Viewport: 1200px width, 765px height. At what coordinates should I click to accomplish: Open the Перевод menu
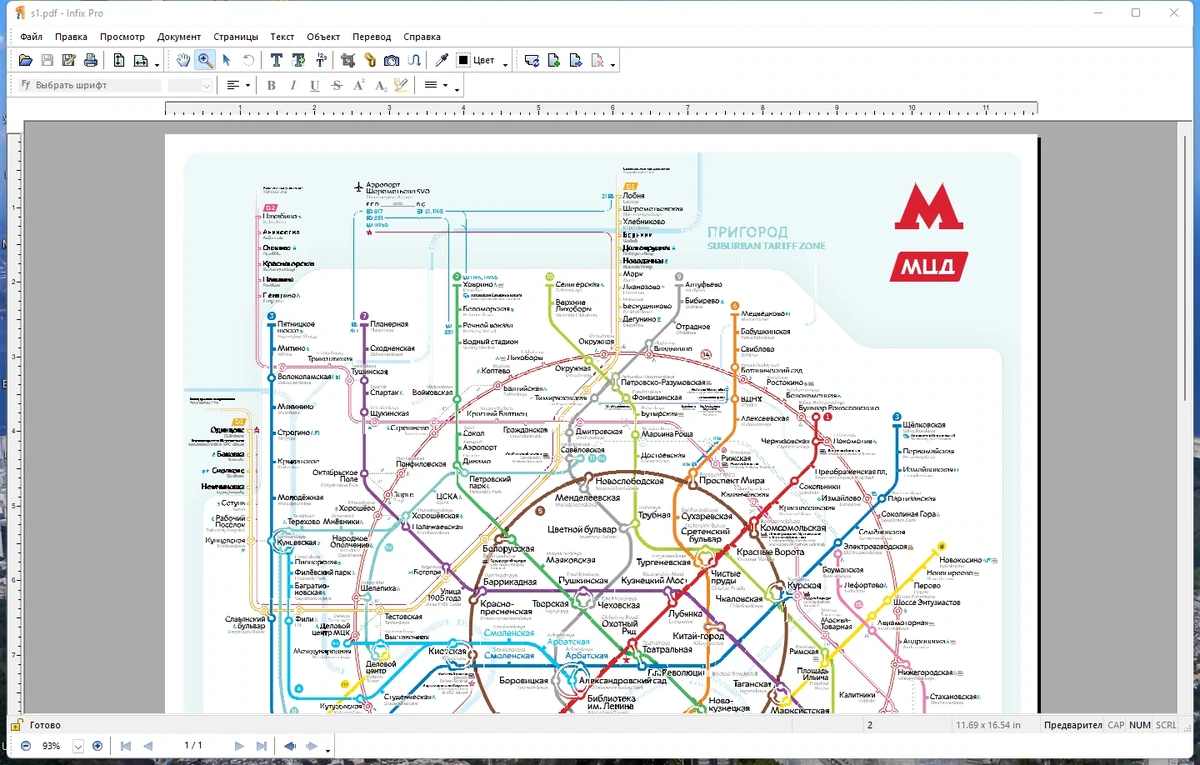pos(372,37)
